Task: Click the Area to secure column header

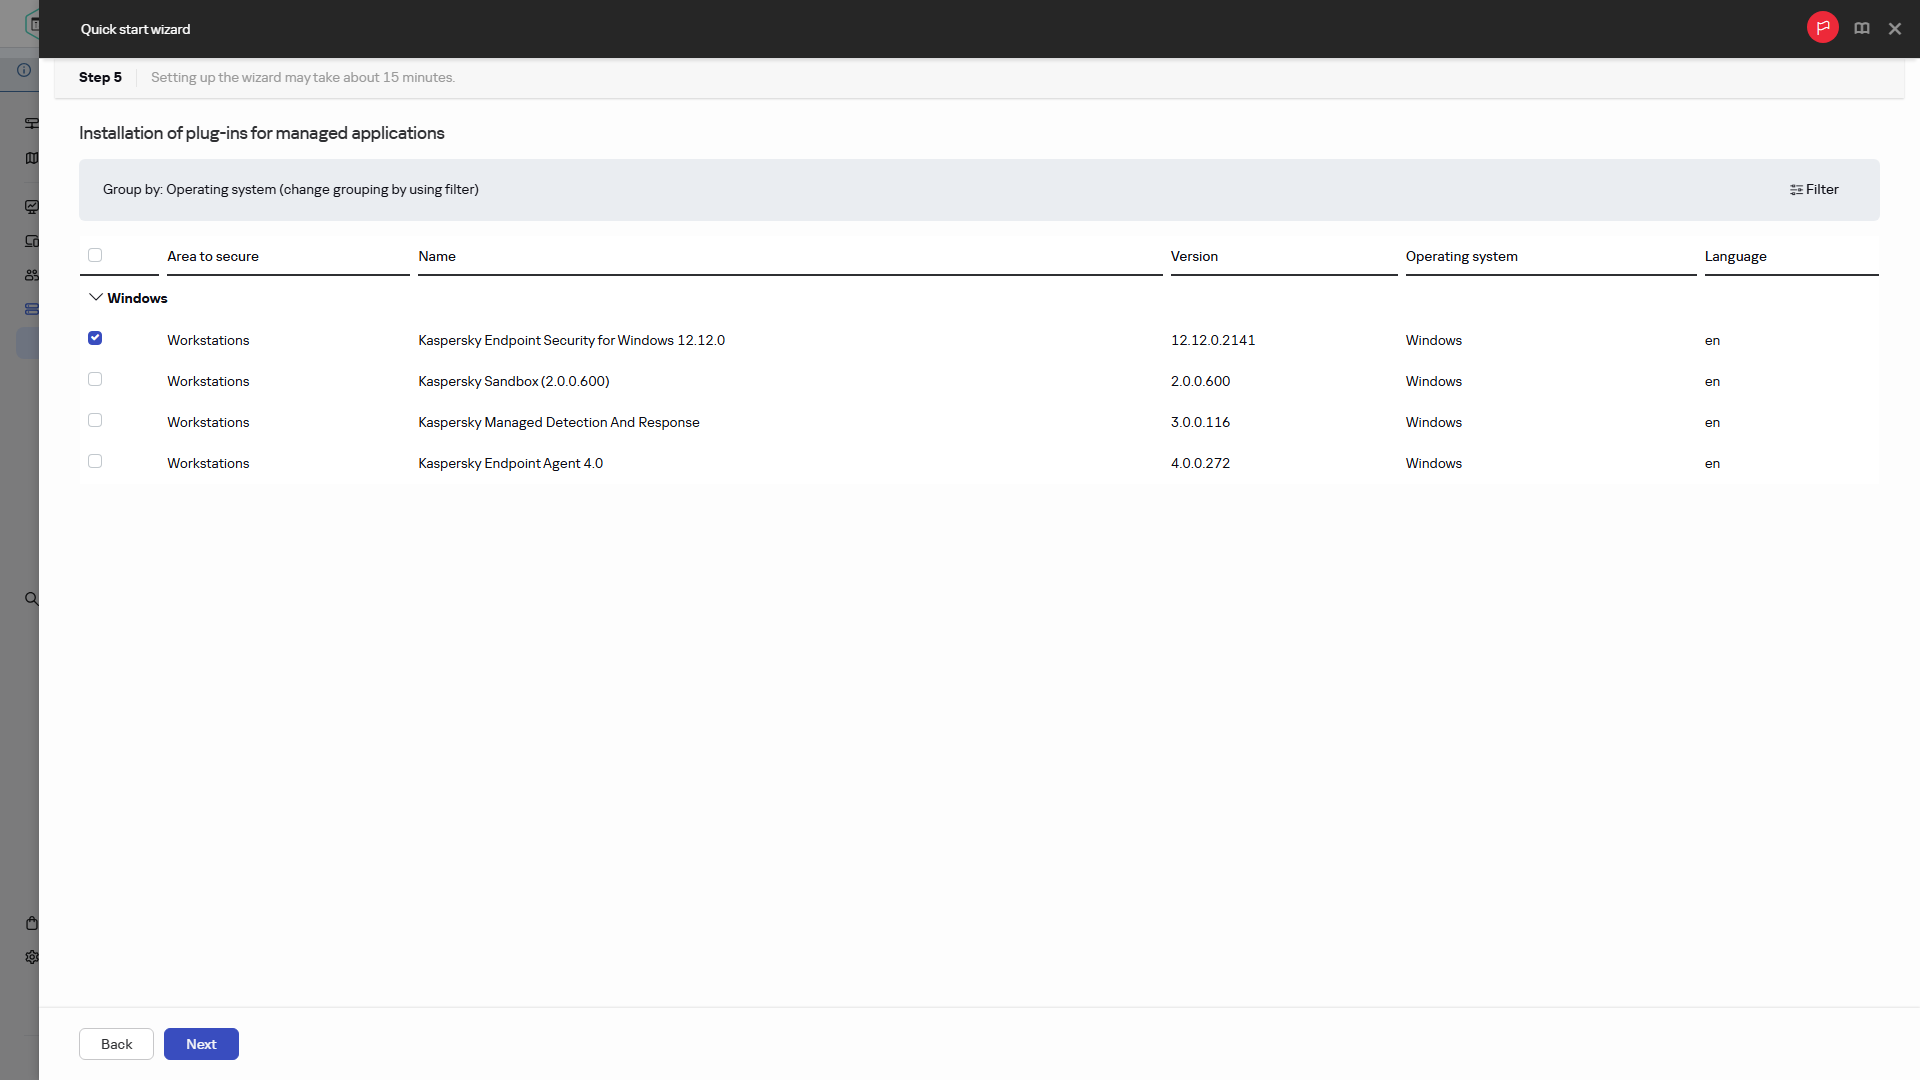Action: [x=213, y=256]
